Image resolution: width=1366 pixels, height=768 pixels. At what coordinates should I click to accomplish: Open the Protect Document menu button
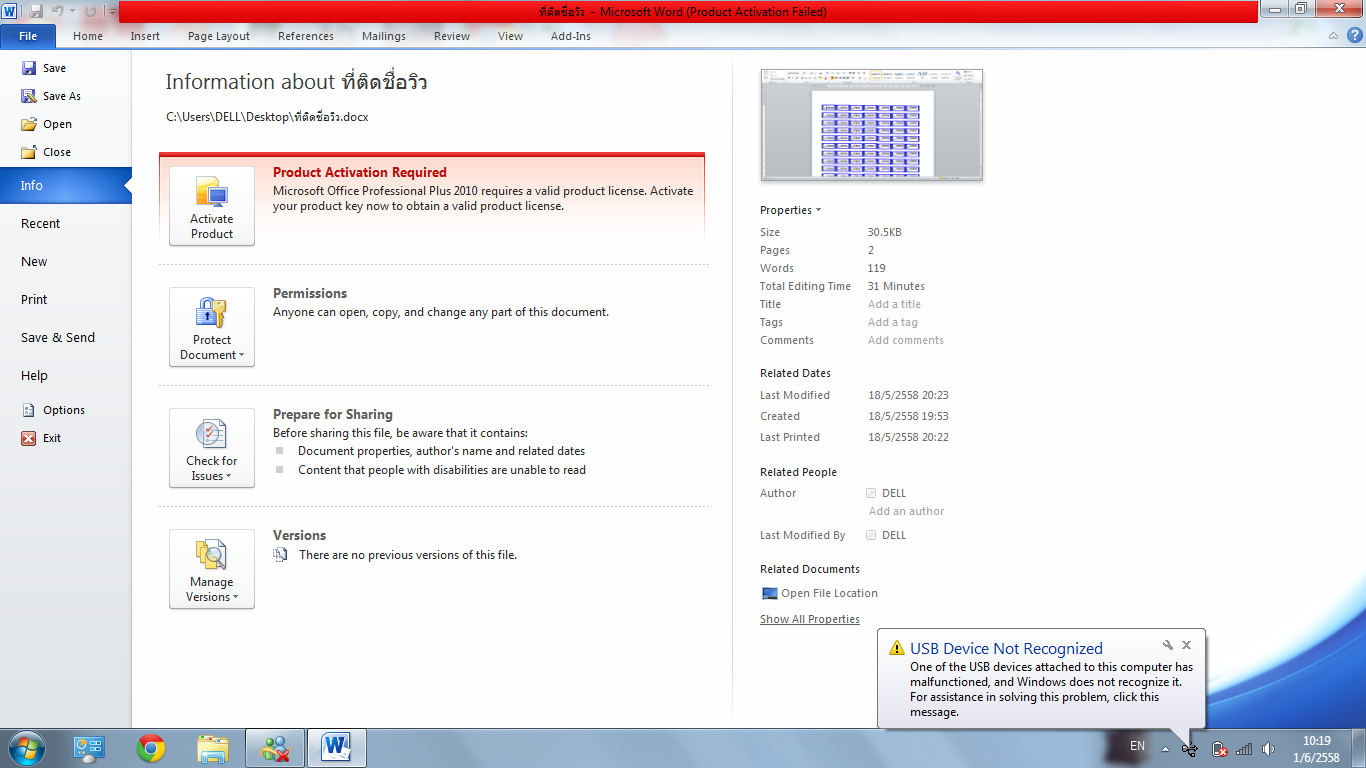pyautogui.click(x=212, y=327)
